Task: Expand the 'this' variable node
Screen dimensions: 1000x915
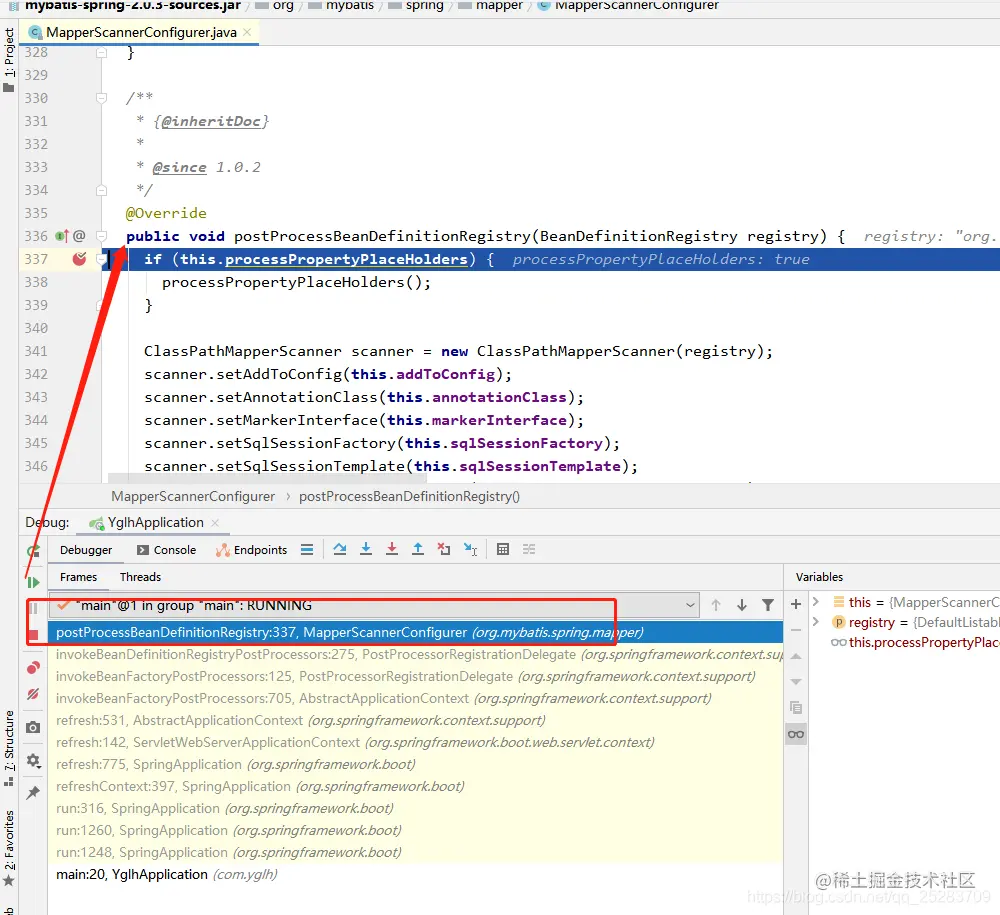Action: 816,601
